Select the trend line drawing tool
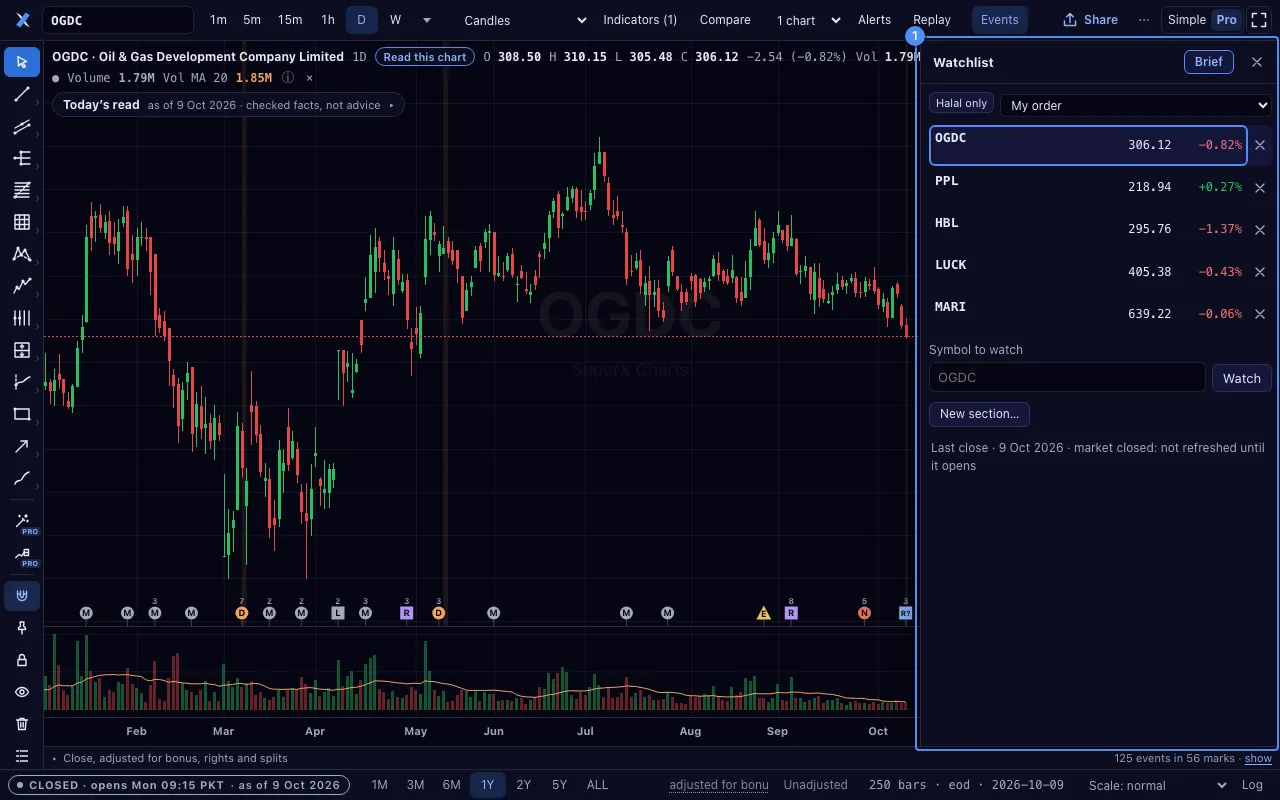 [x=22, y=94]
